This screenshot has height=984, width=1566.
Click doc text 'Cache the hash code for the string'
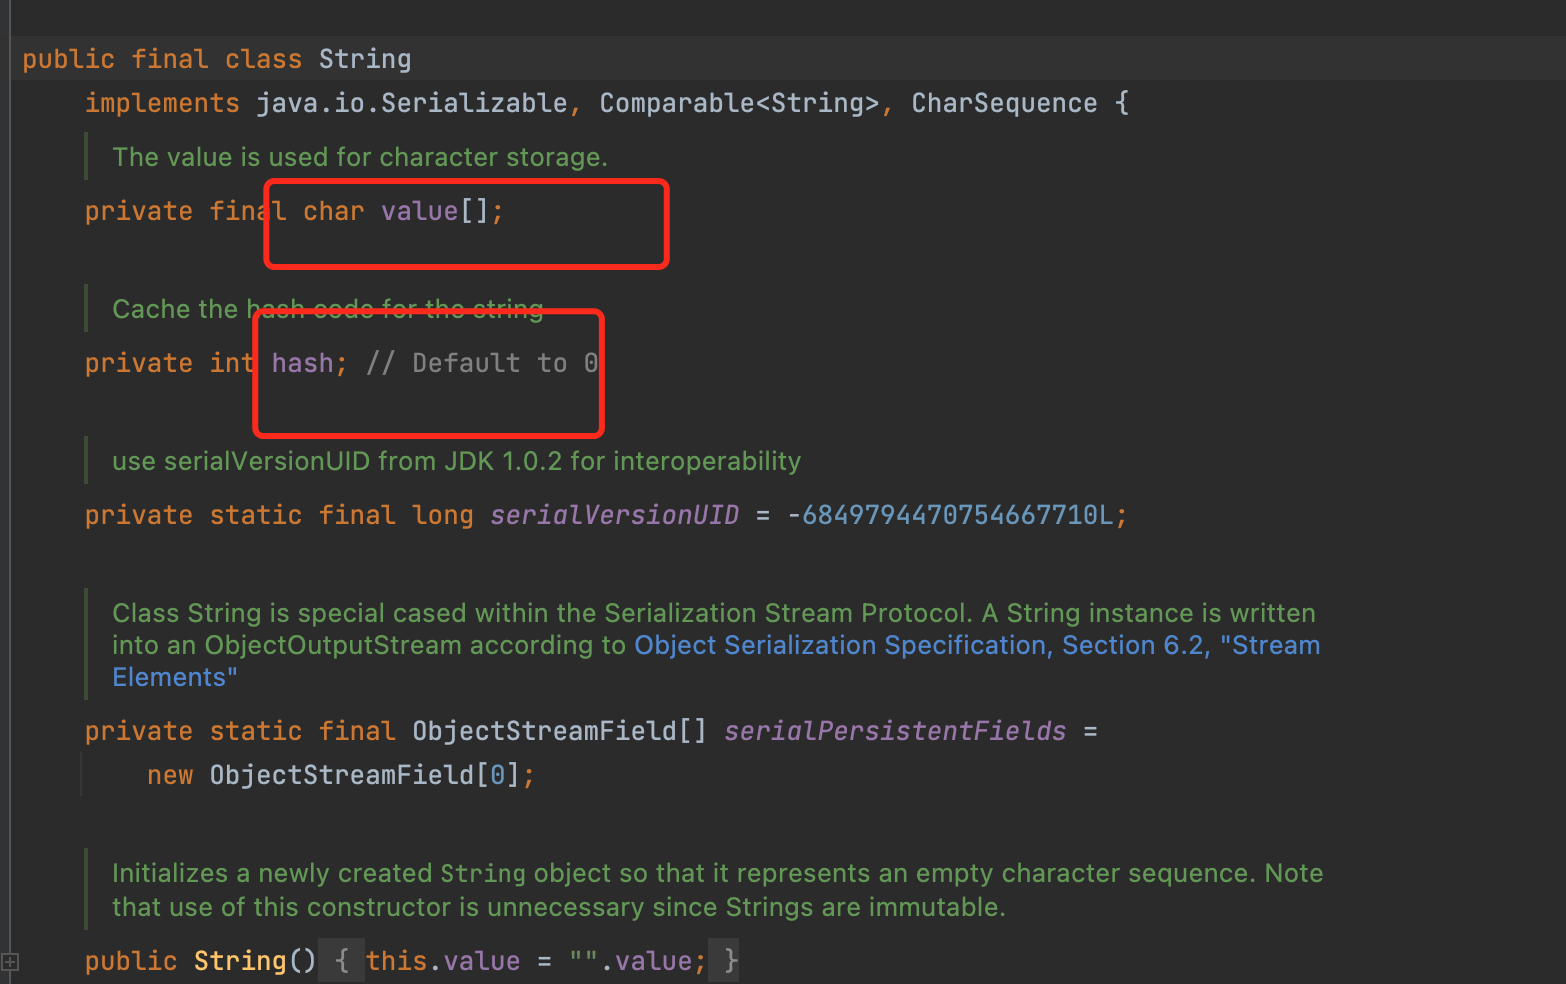(328, 310)
